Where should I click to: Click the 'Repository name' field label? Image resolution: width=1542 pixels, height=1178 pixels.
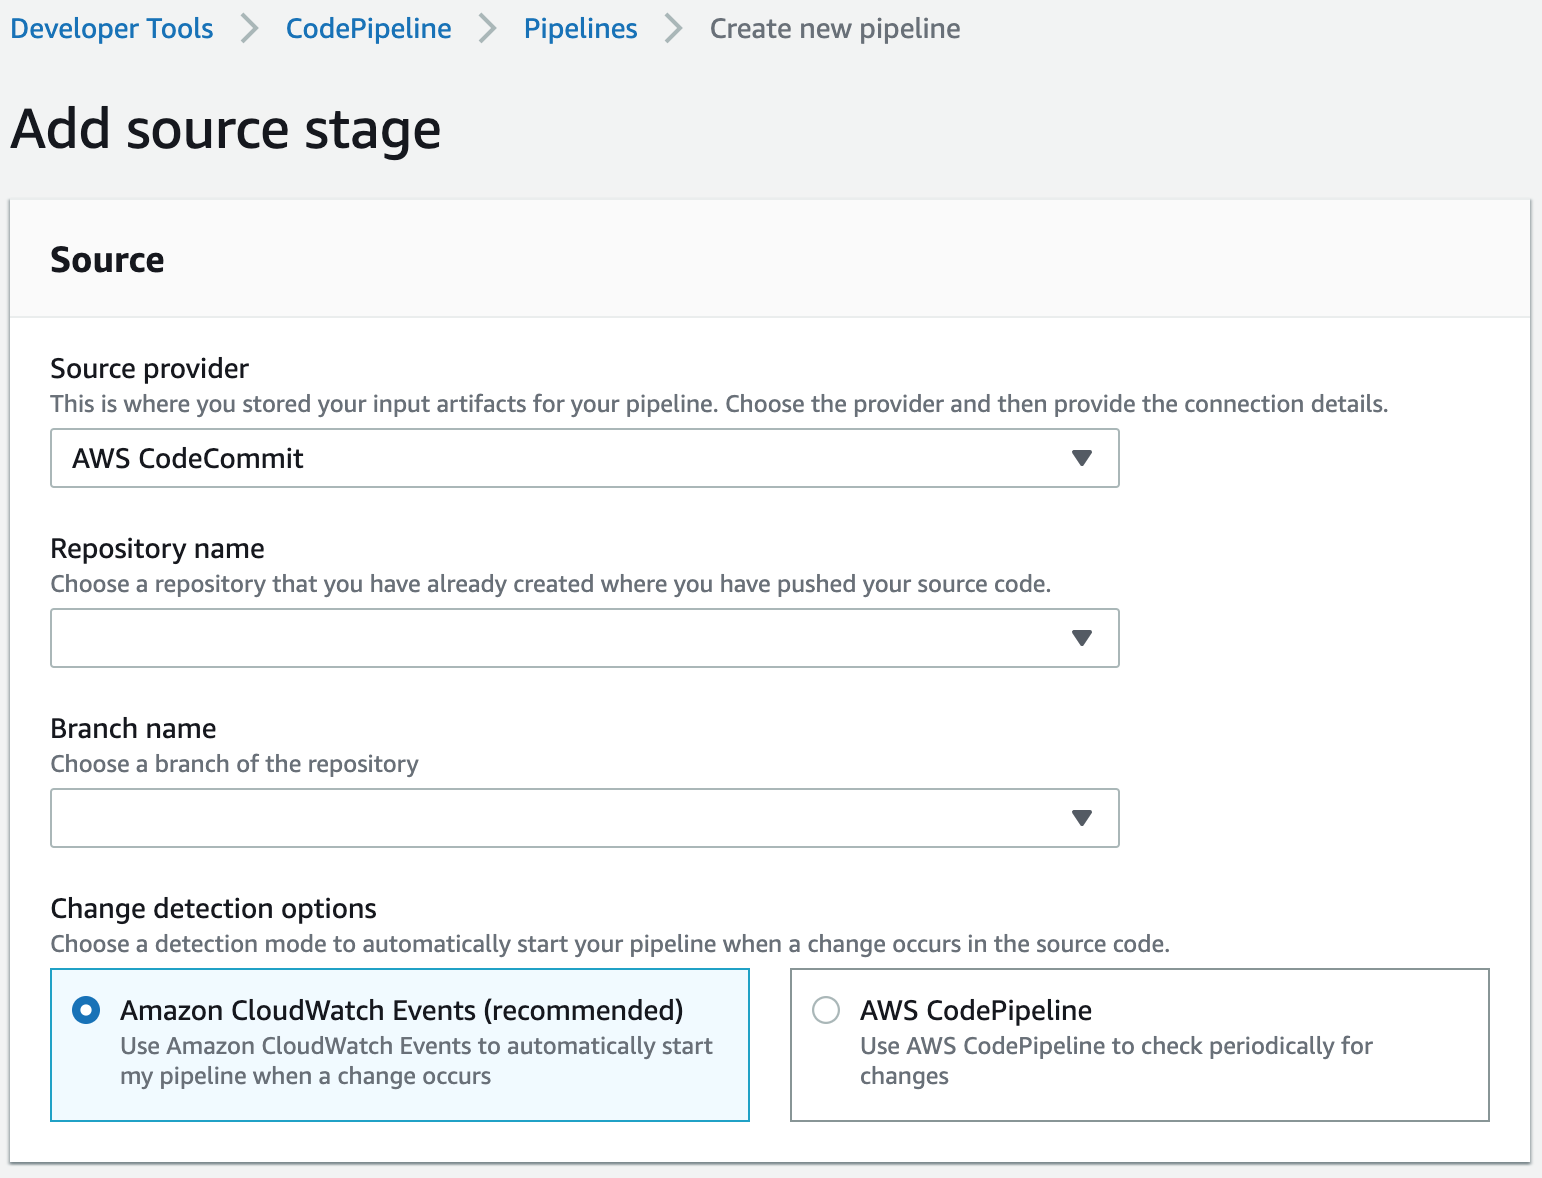click(x=158, y=549)
